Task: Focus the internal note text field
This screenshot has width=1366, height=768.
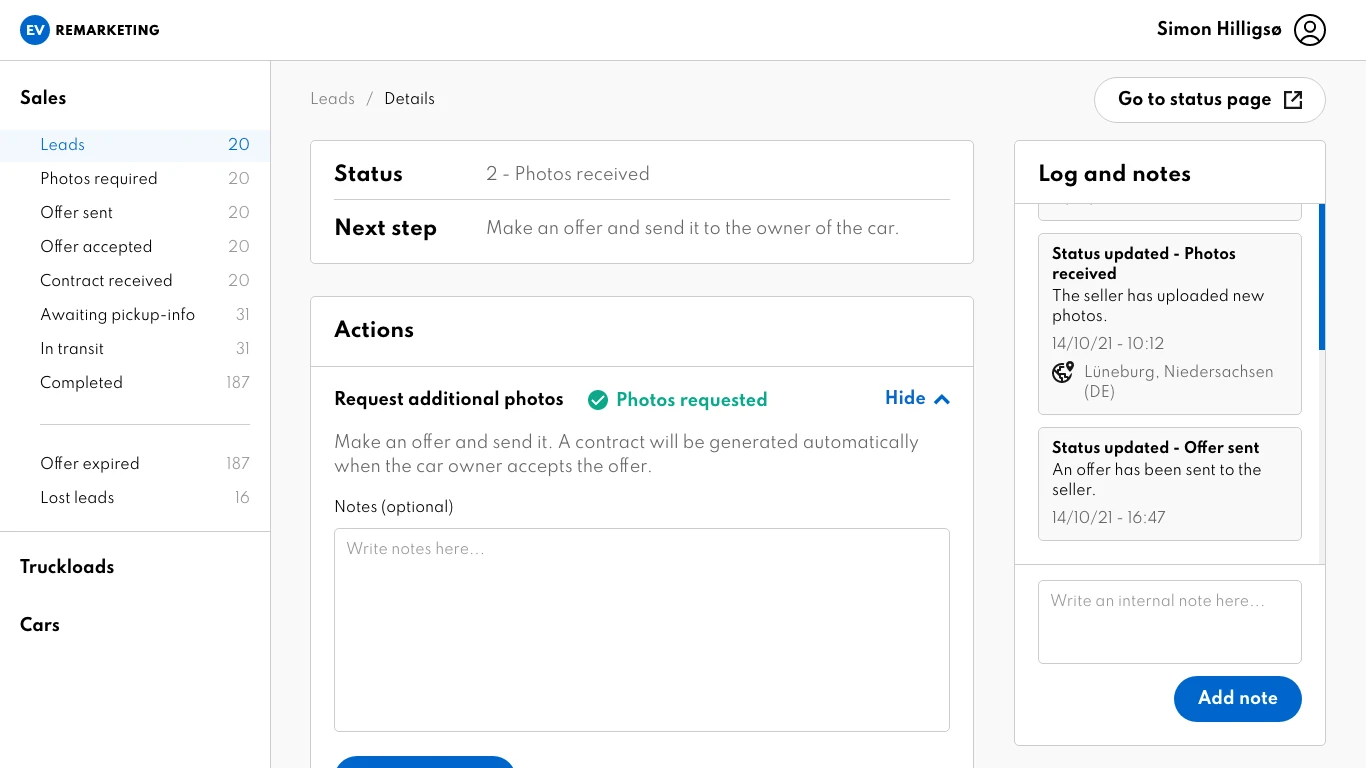Action: [x=1169, y=621]
